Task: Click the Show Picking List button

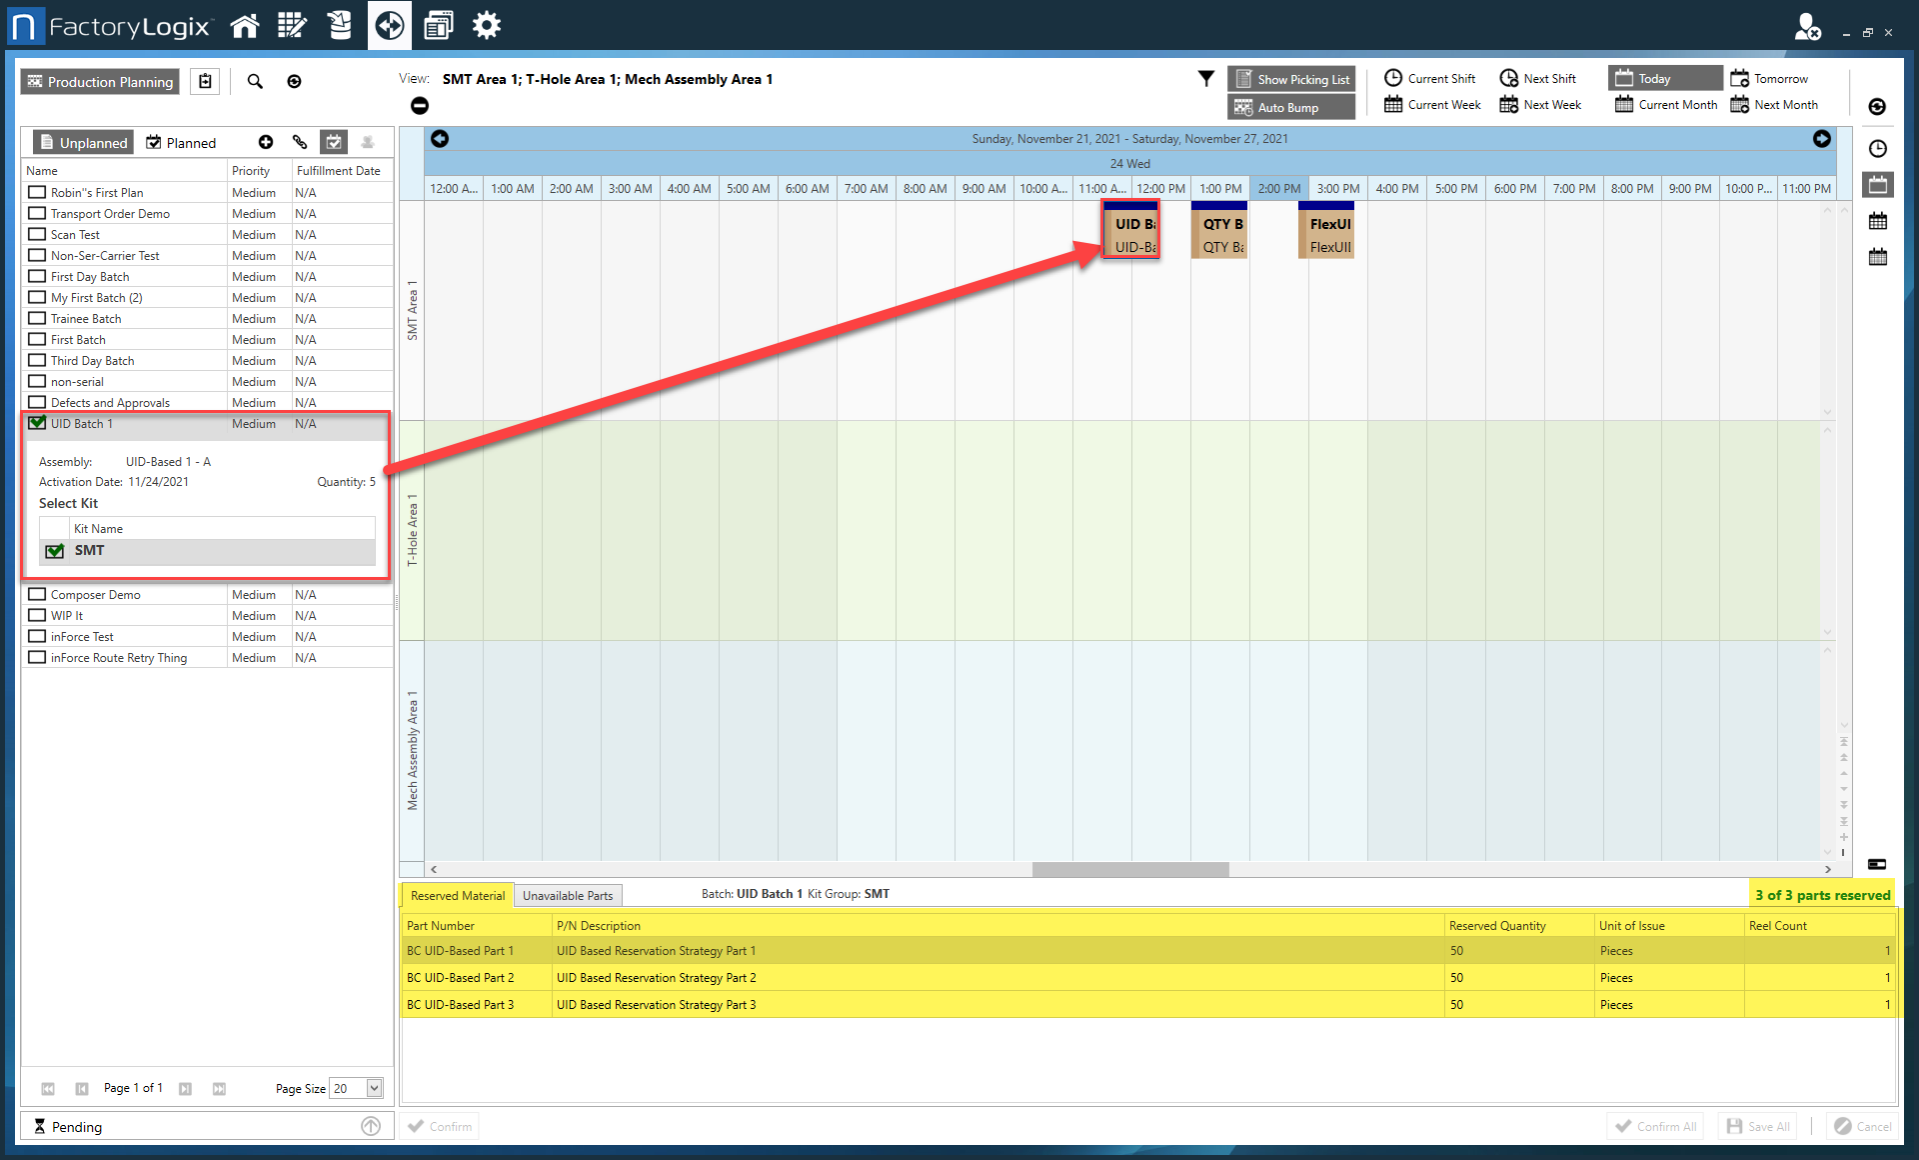Action: (x=1290, y=78)
